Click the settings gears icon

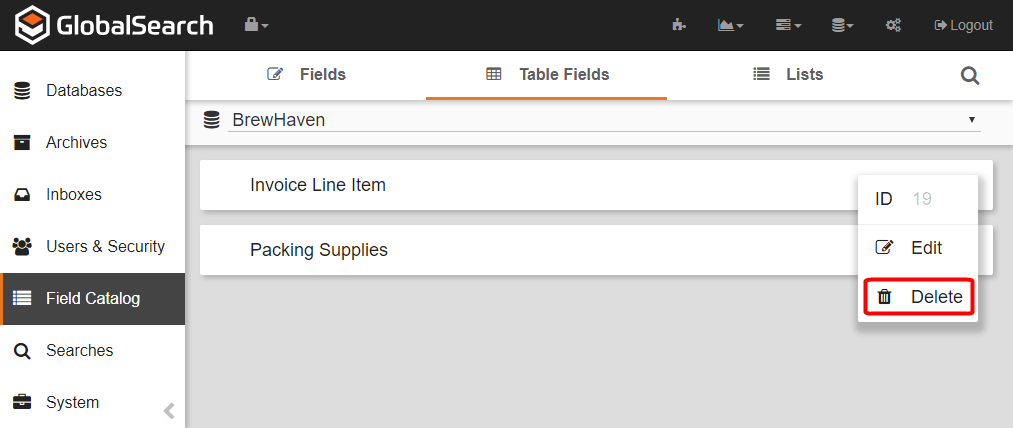(894, 25)
